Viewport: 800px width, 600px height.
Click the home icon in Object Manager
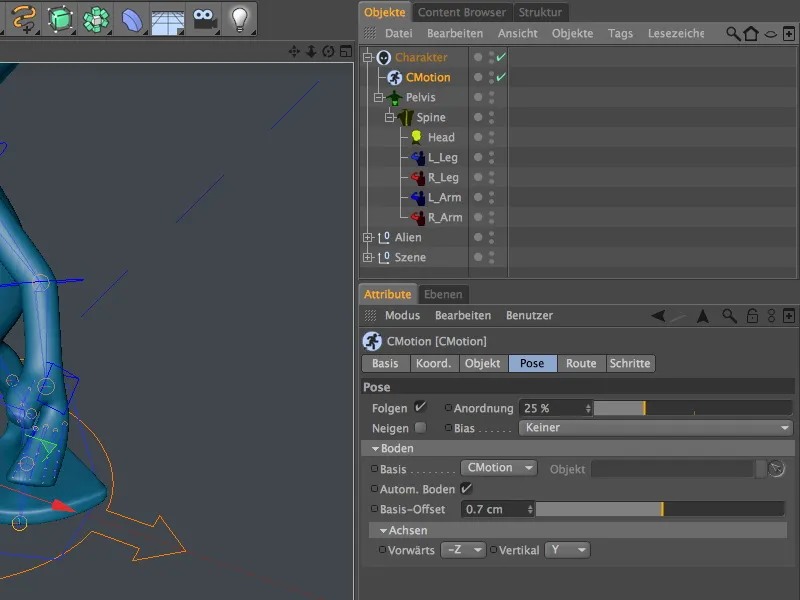(751, 34)
